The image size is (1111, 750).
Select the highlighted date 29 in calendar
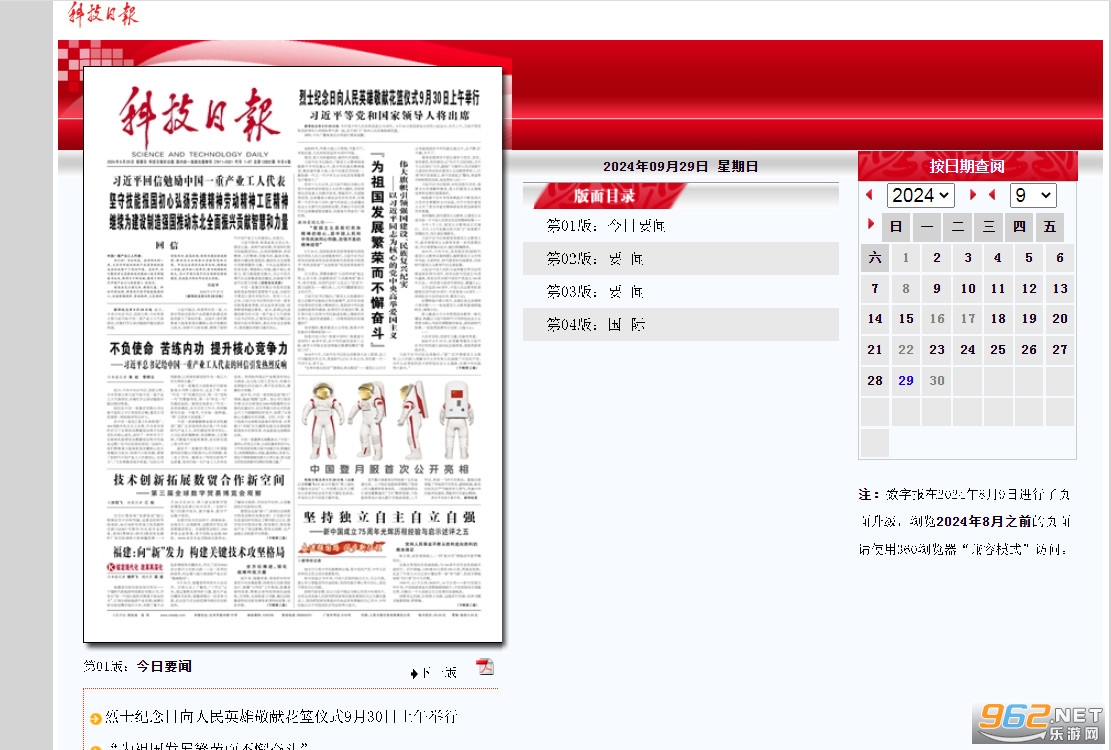[x=906, y=380]
